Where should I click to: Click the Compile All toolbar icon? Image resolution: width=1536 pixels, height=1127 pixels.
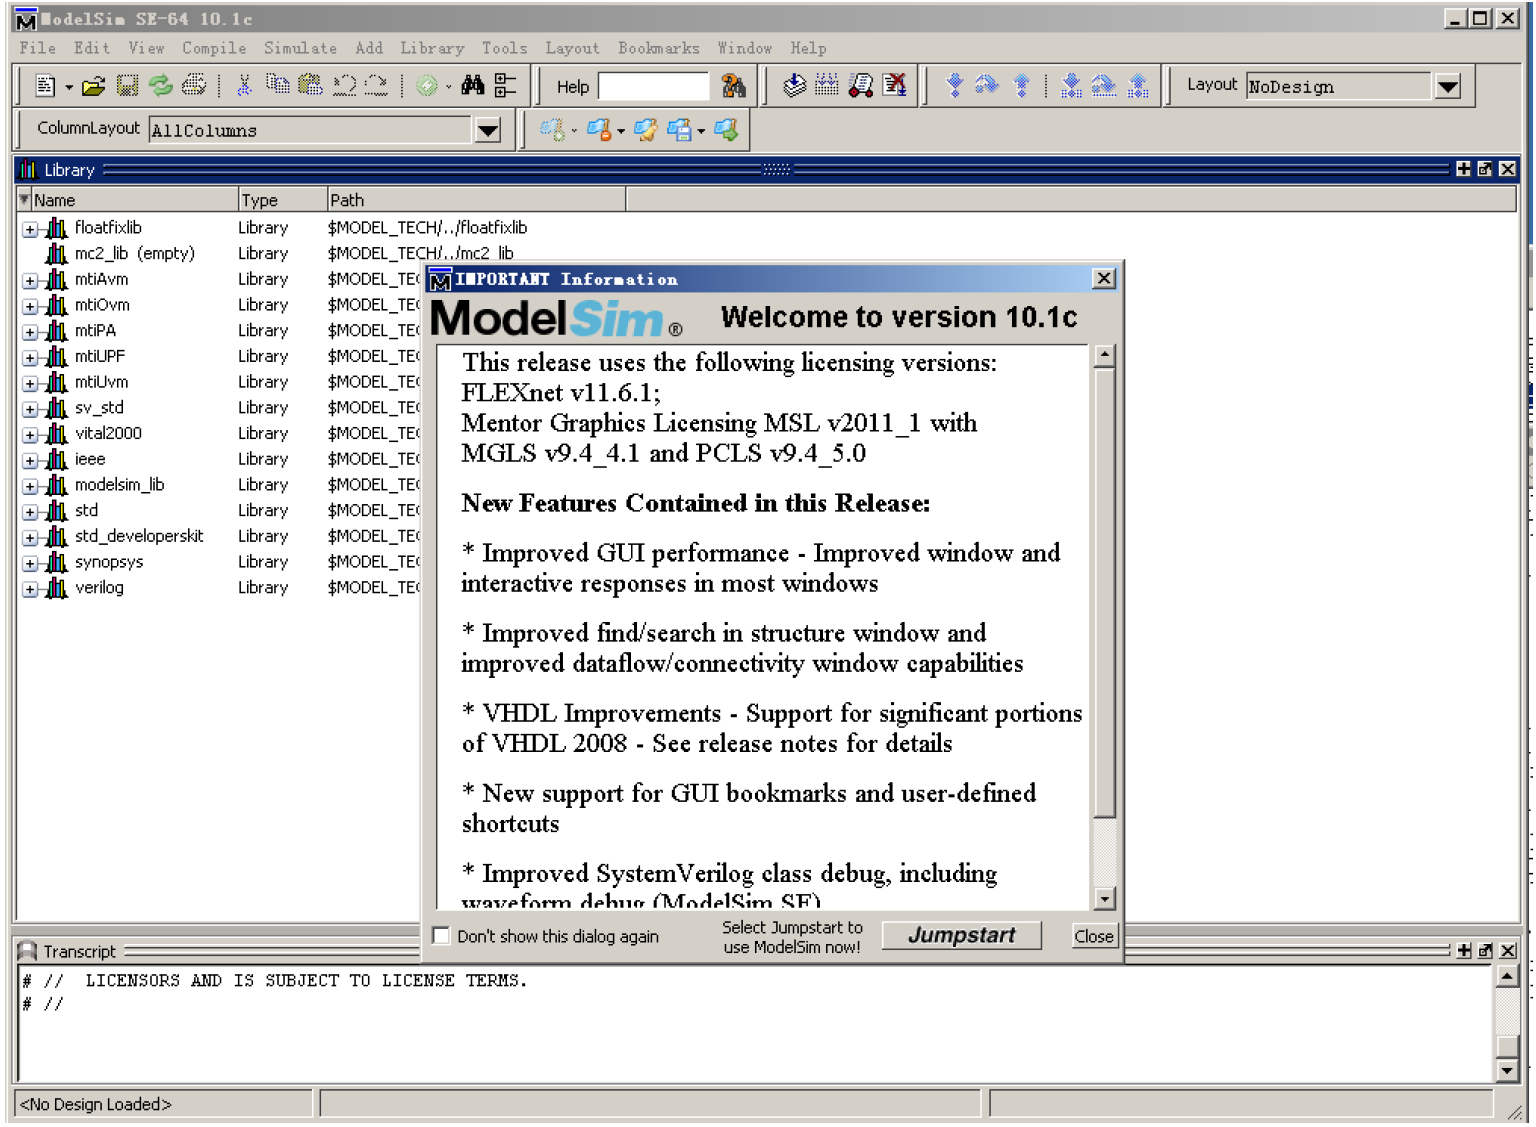pyautogui.click(x=826, y=85)
